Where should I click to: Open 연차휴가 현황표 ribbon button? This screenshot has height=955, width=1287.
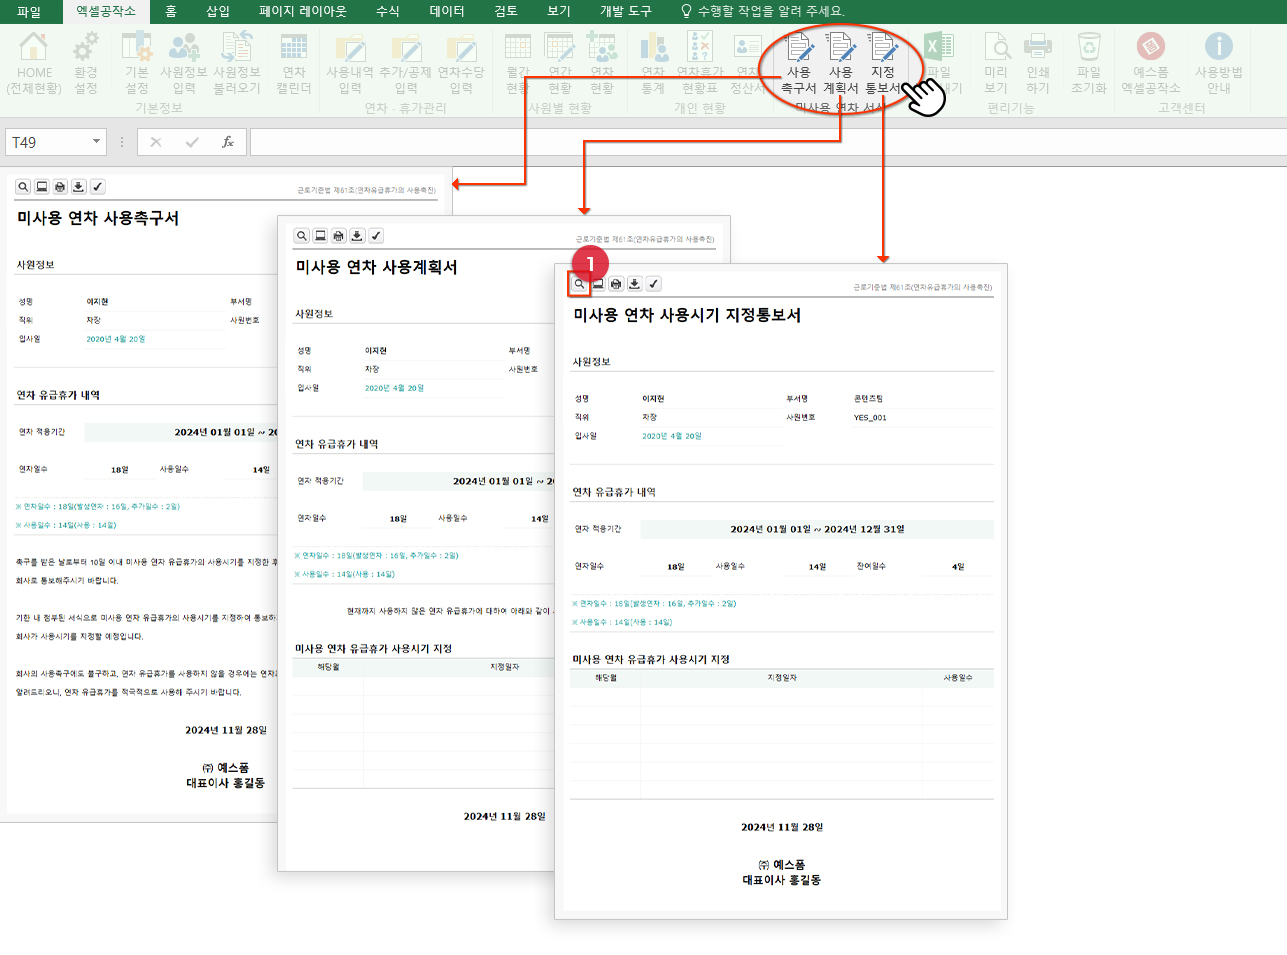pyautogui.click(x=700, y=63)
